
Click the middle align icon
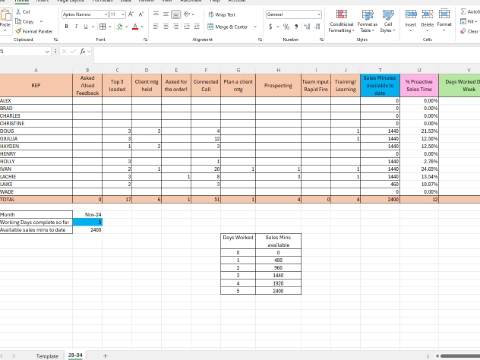[166, 14]
